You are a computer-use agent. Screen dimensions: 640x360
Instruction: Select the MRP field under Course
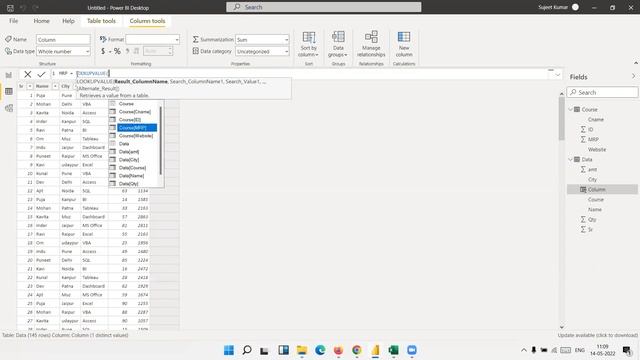pos(593,139)
